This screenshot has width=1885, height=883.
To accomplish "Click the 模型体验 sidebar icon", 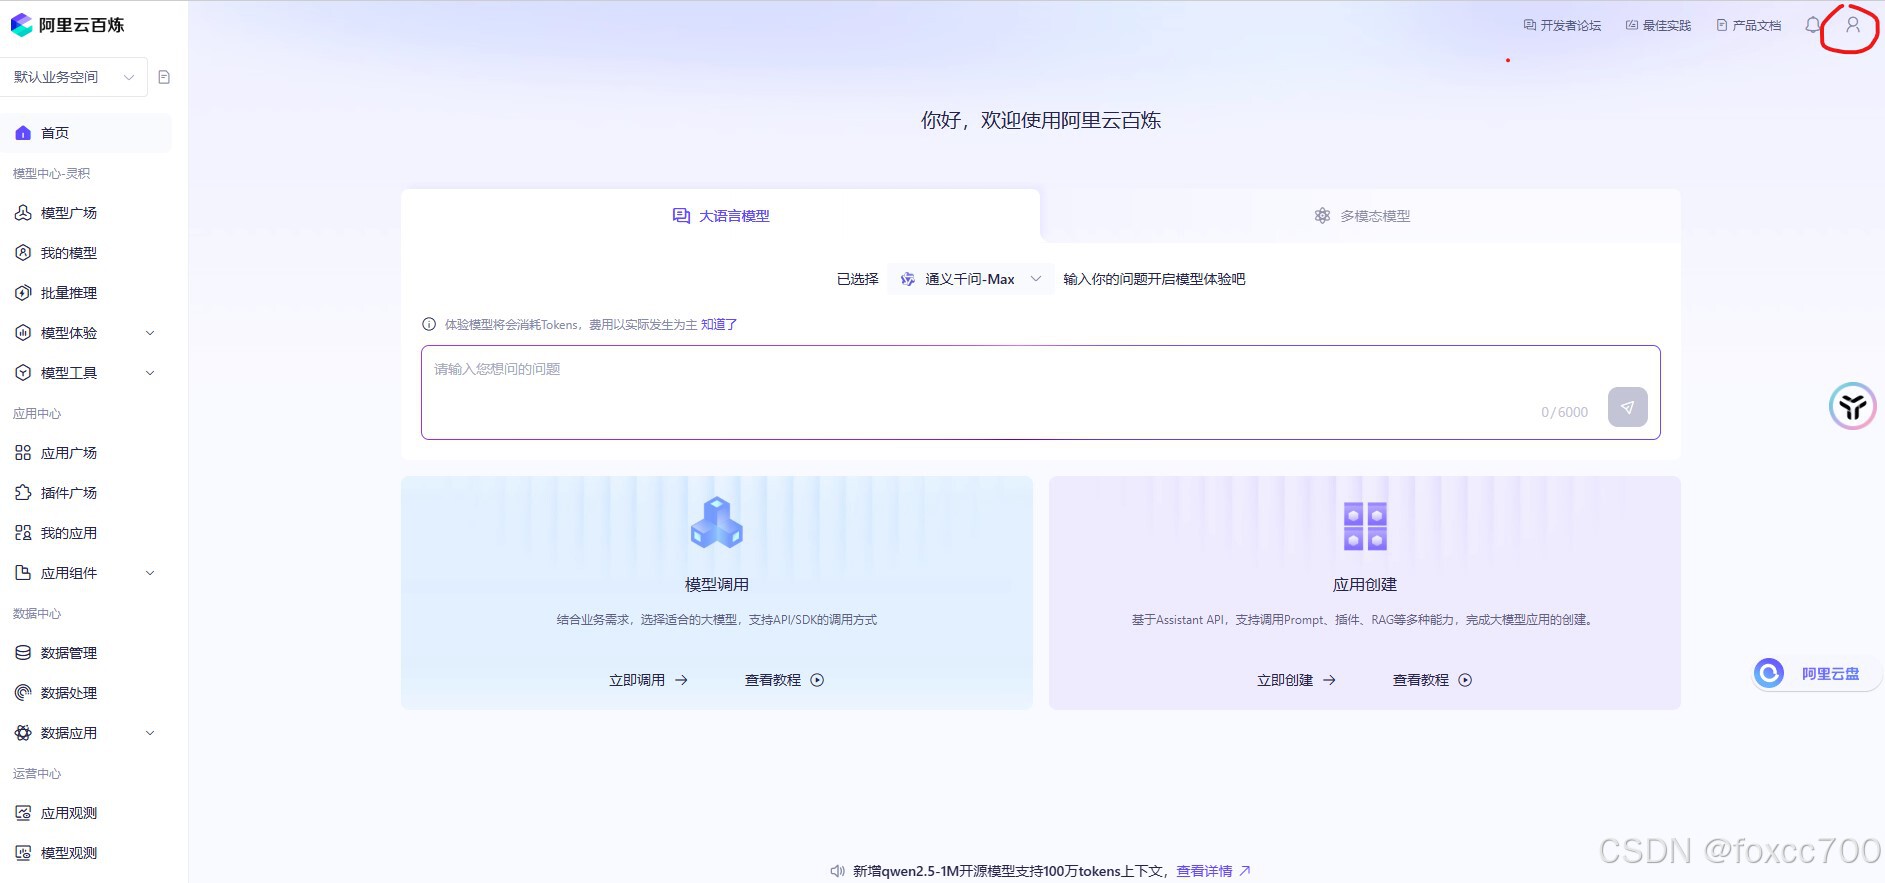I will click(23, 333).
